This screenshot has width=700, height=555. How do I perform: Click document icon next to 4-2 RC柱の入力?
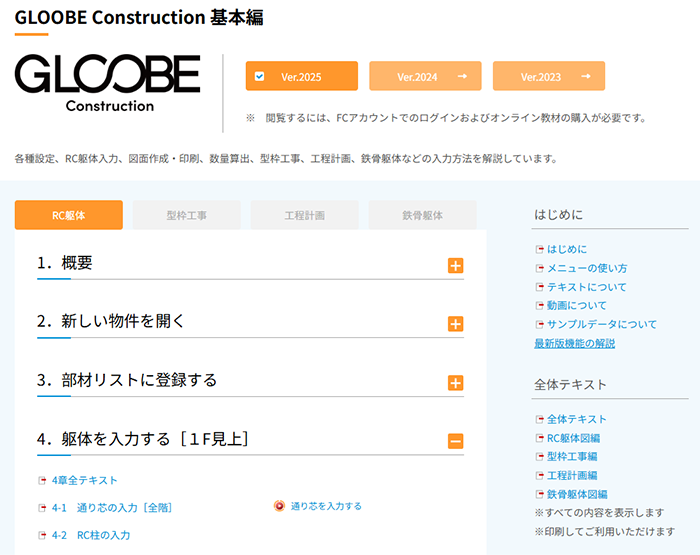pos(42,535)
